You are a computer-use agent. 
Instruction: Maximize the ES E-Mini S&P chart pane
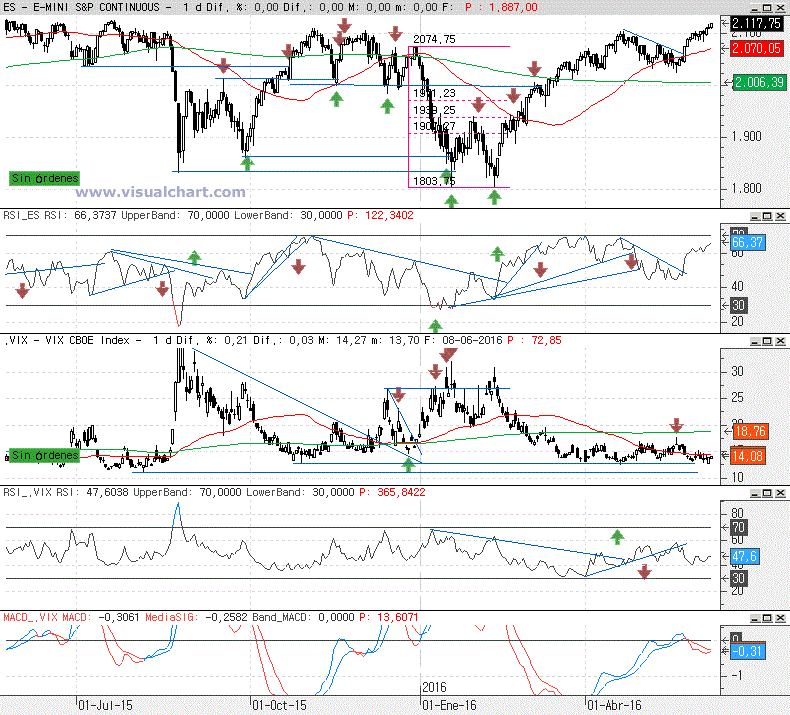pos(767,8)
